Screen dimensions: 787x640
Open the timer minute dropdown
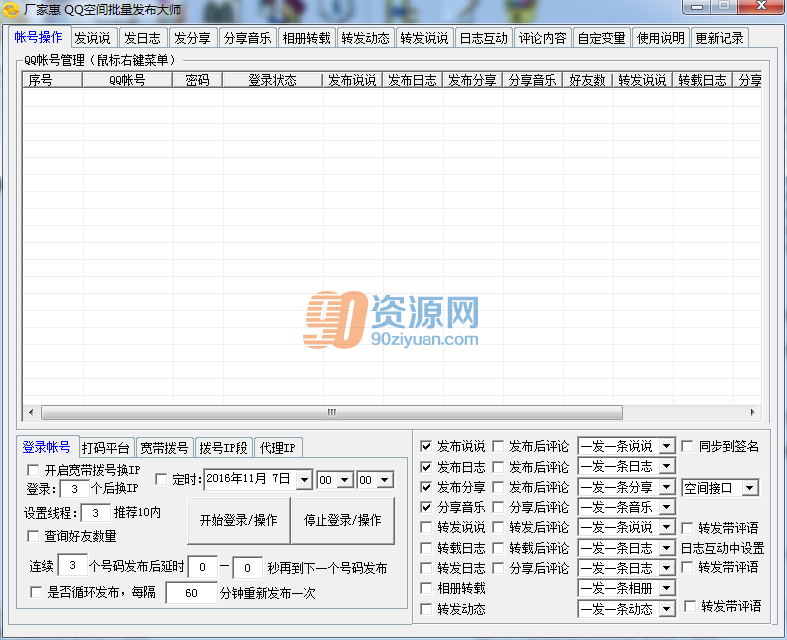point(385,480)
